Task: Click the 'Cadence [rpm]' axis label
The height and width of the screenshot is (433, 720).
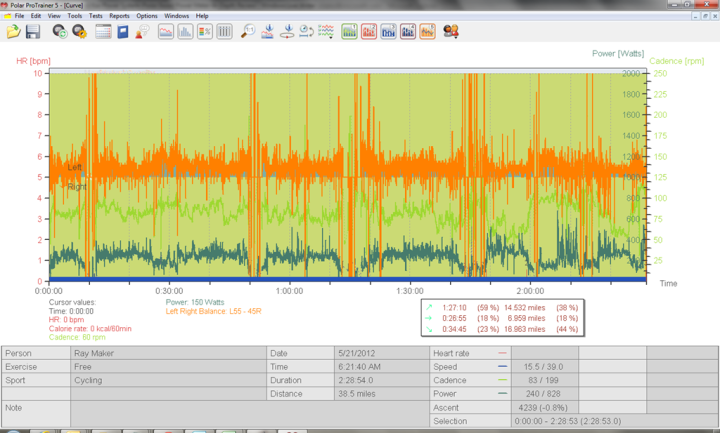Action: (677, 61)
